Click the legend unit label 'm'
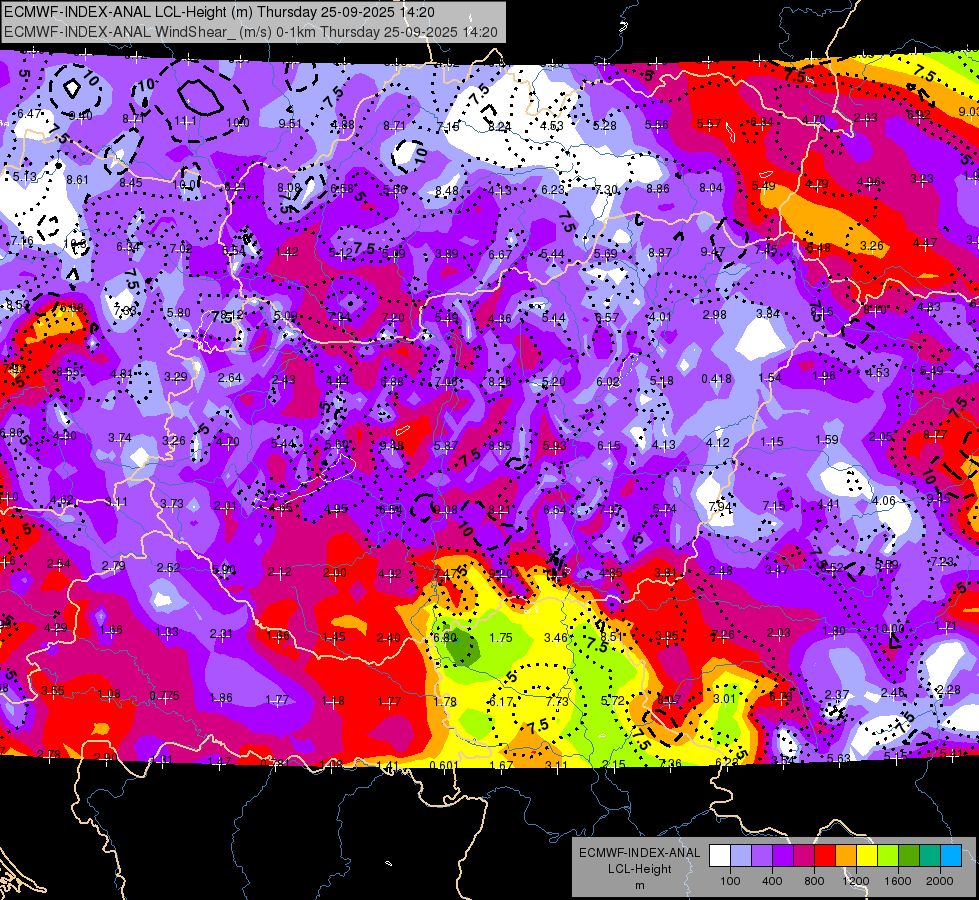This screenshot has height=900, width=979. (639, 885)
